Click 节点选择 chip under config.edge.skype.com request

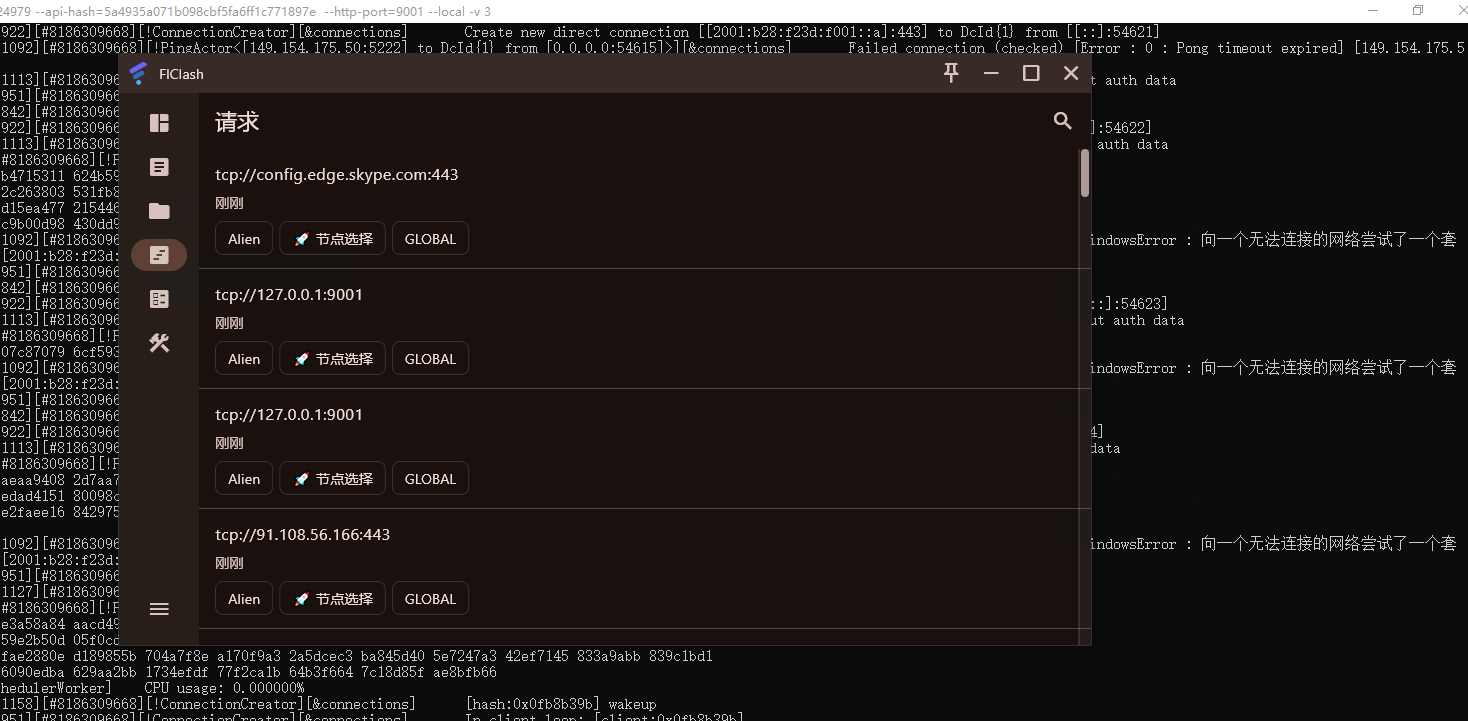pos(333,239)
